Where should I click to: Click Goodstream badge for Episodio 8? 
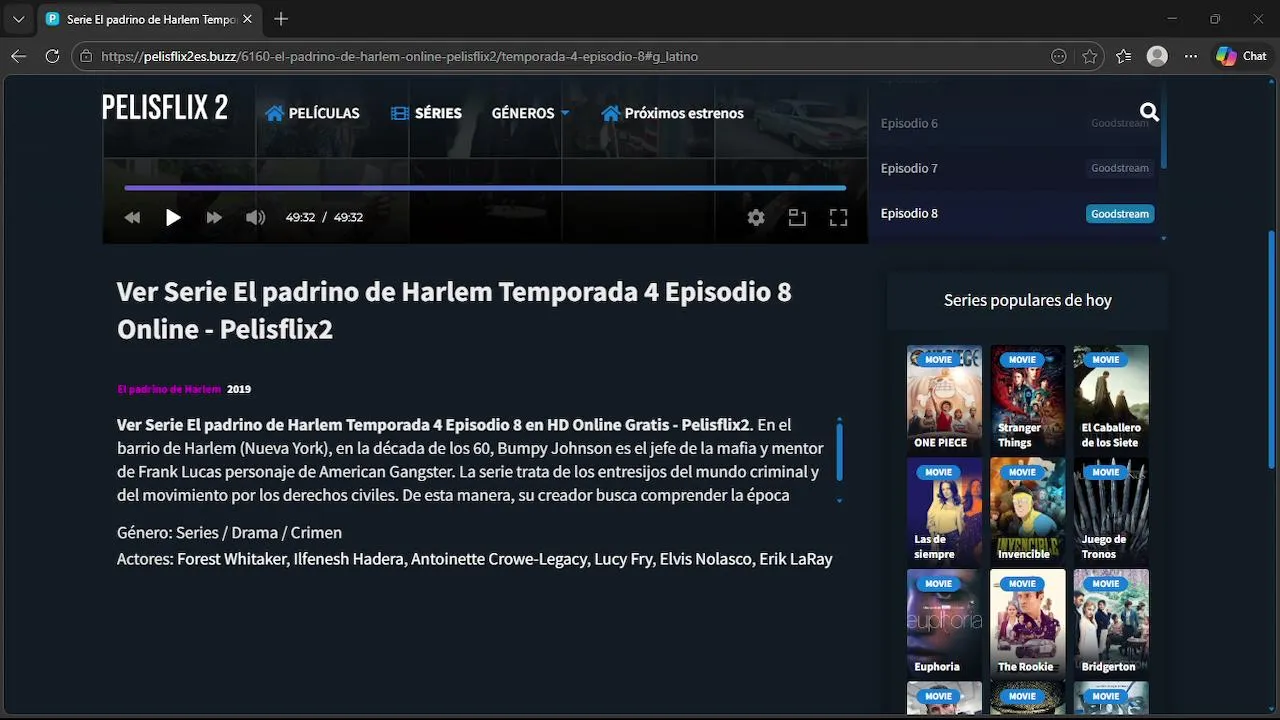[x=1120, y=214]
